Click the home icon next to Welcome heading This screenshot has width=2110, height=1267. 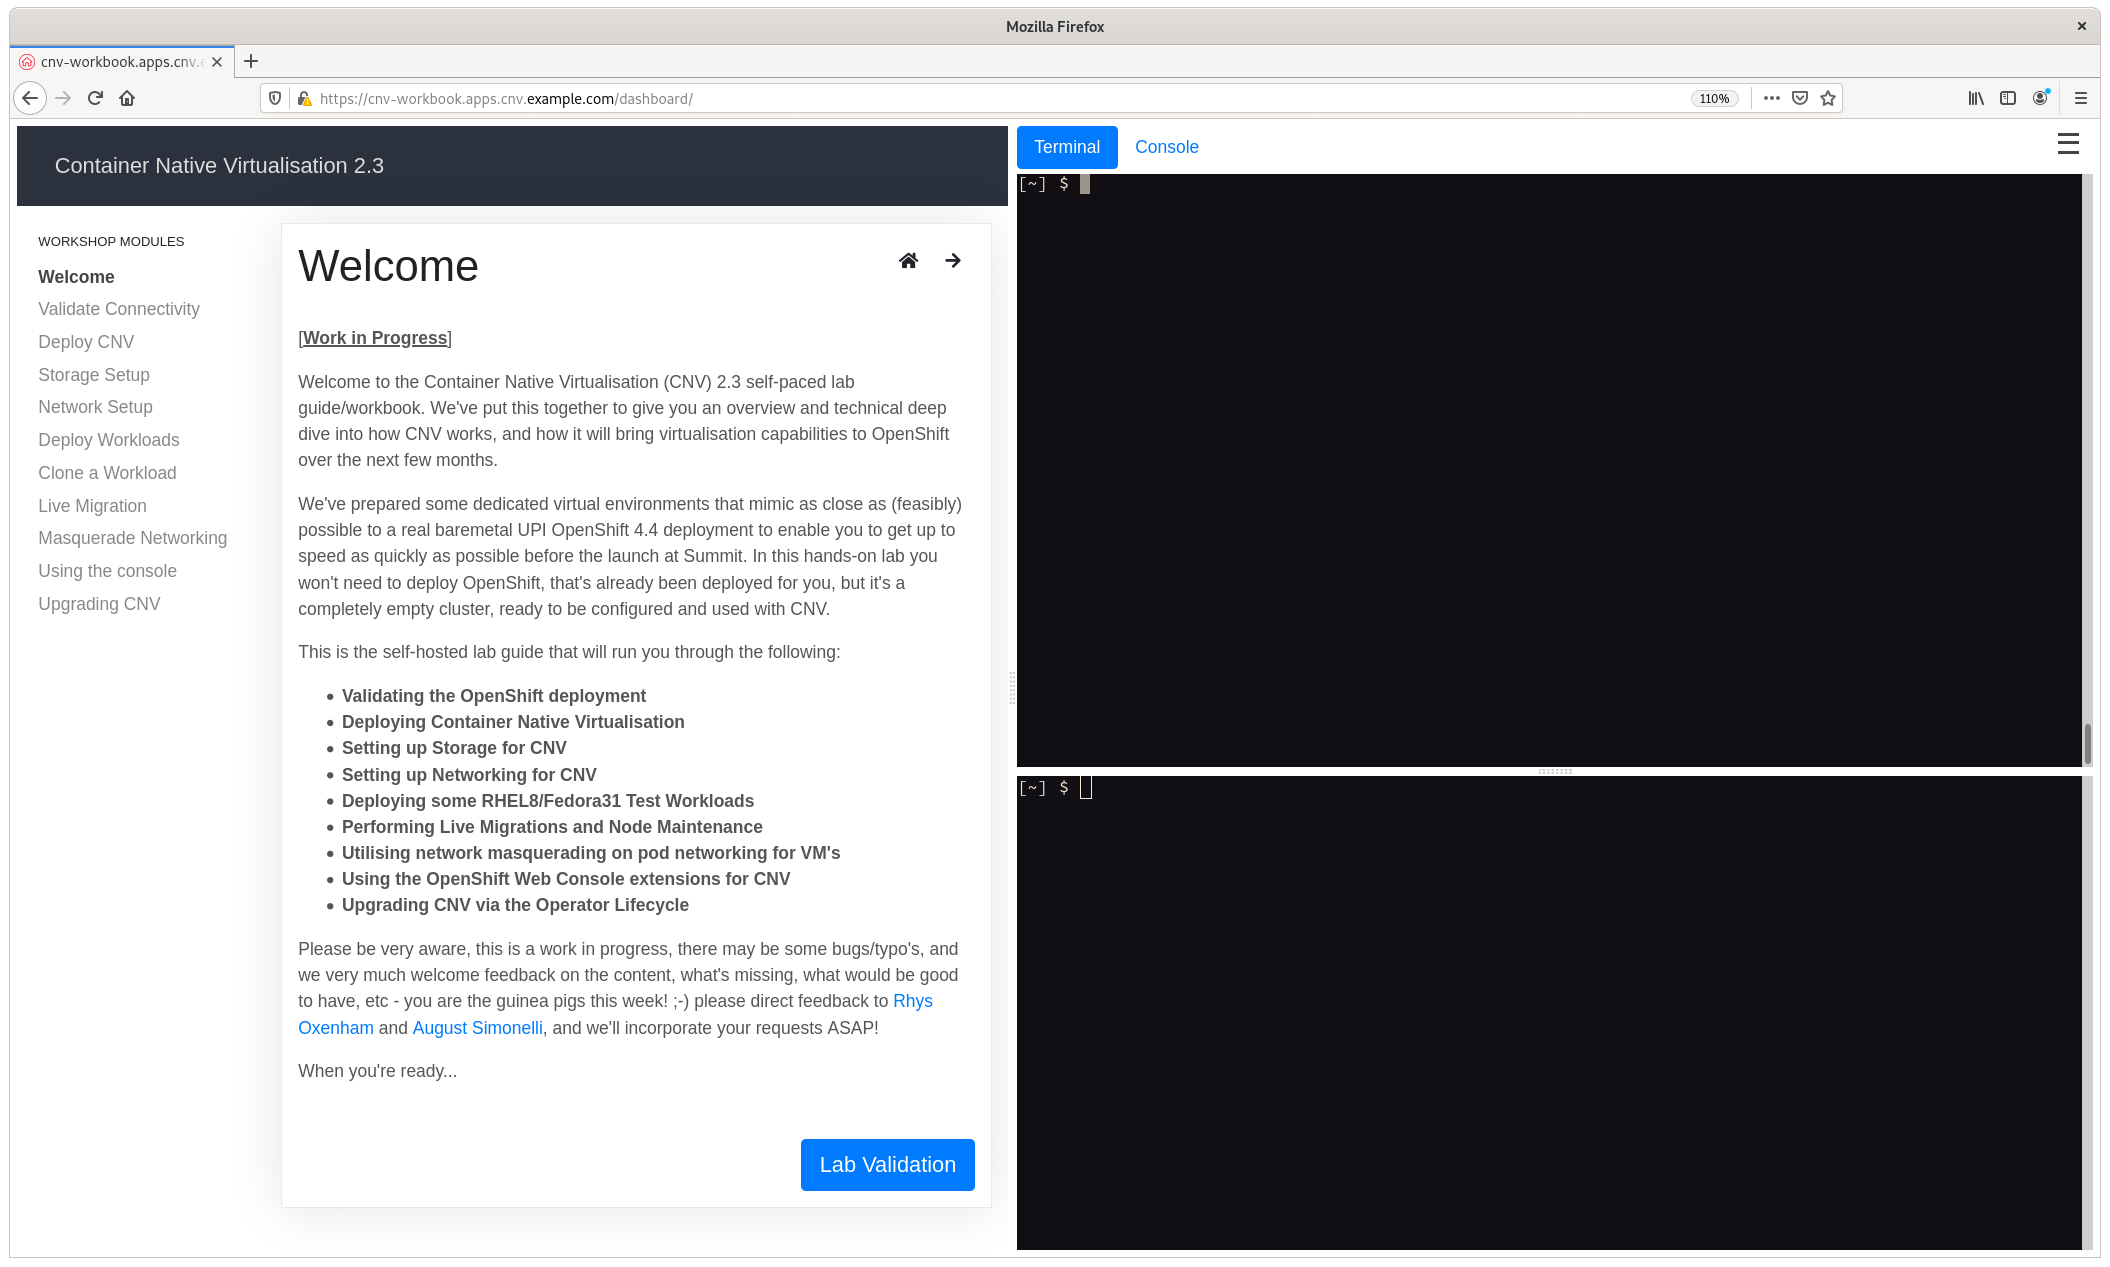(x=908, y=261)
